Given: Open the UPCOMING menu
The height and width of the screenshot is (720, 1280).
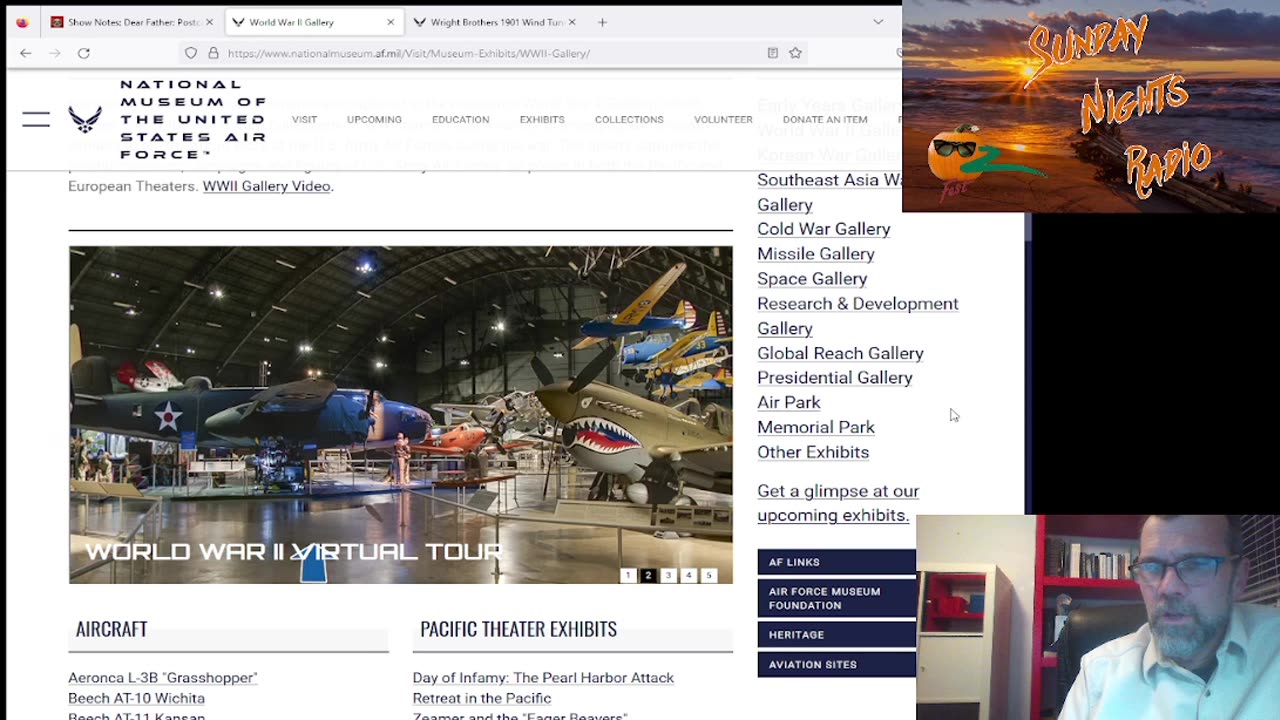Looking at the screenshot, I should [x=374, y=120].
